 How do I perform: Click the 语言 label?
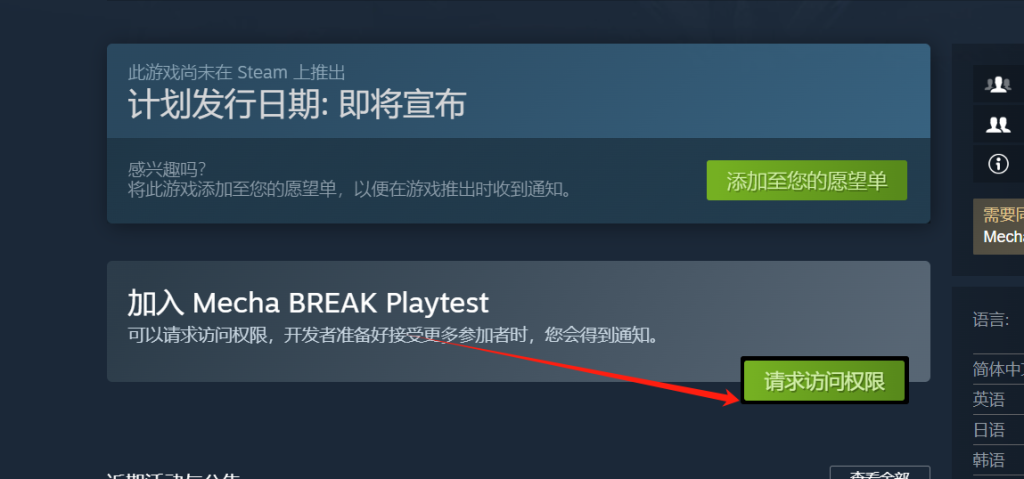tap(991, 320)
